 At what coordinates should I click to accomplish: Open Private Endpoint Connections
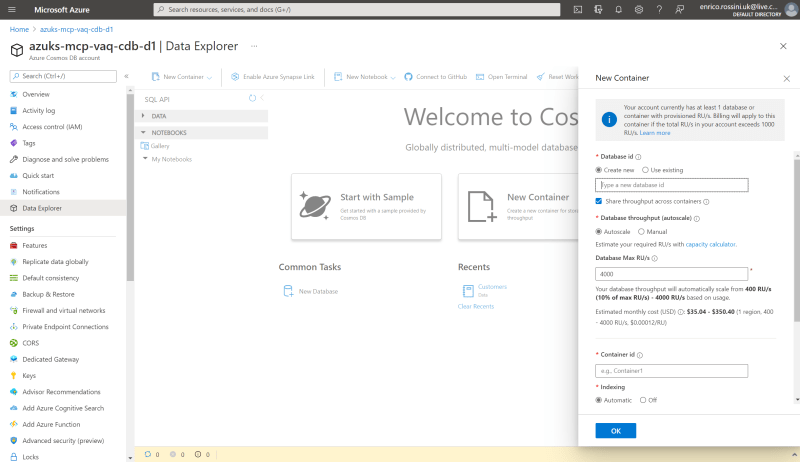[63, 327]
